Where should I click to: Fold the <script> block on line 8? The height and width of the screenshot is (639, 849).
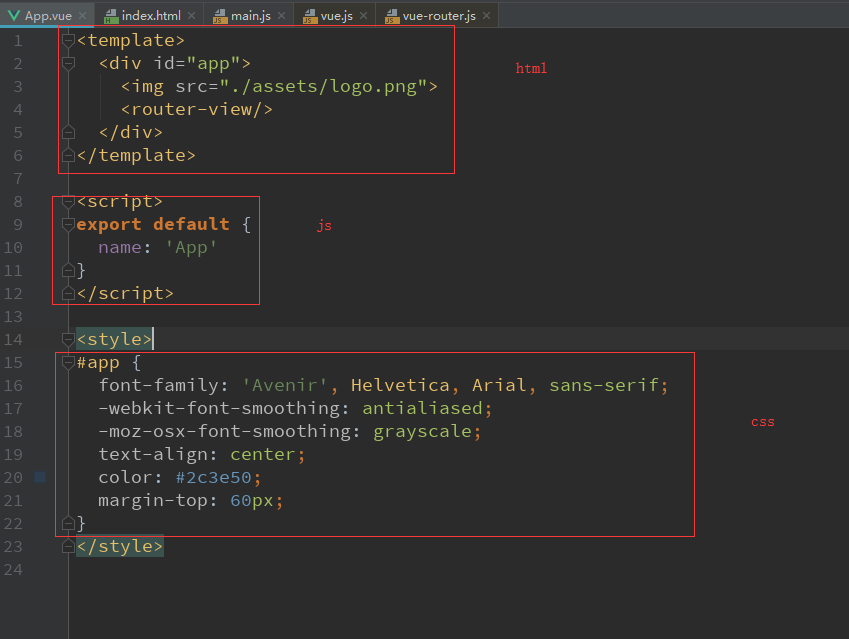pos(68,201)
